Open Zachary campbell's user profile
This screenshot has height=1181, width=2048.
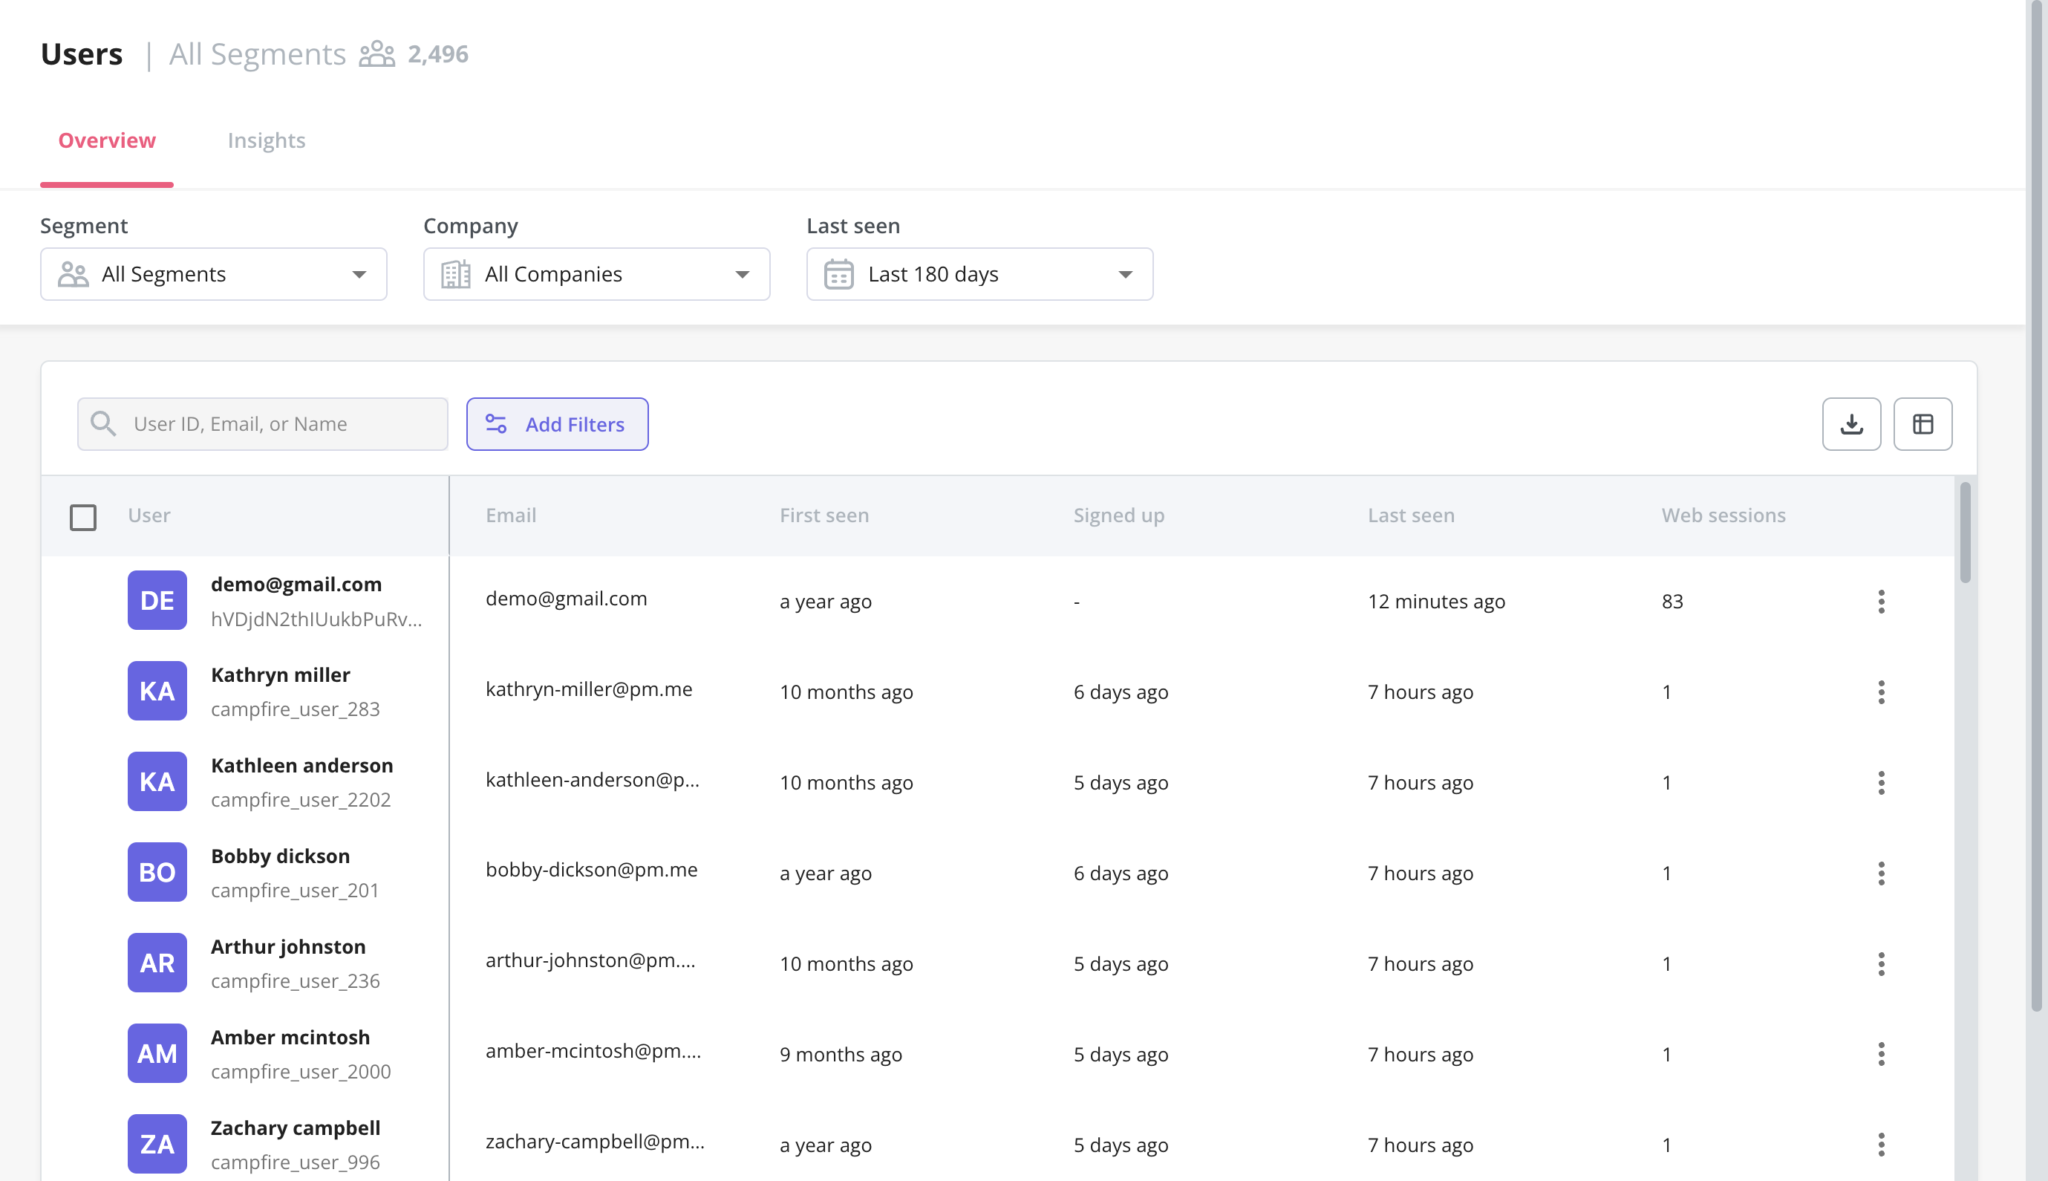295,1127
